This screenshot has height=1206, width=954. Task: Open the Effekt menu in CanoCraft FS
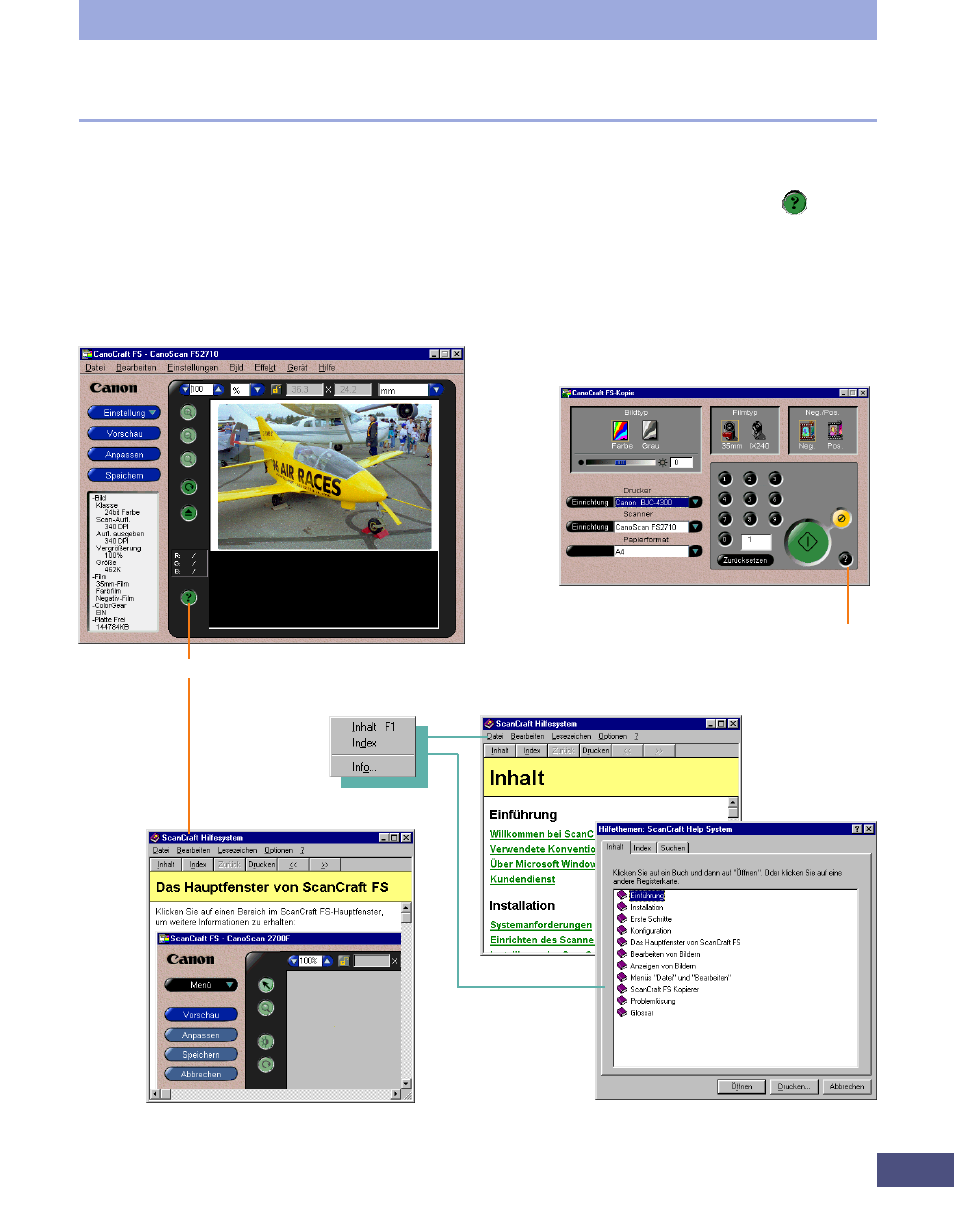tap(265, 368)
